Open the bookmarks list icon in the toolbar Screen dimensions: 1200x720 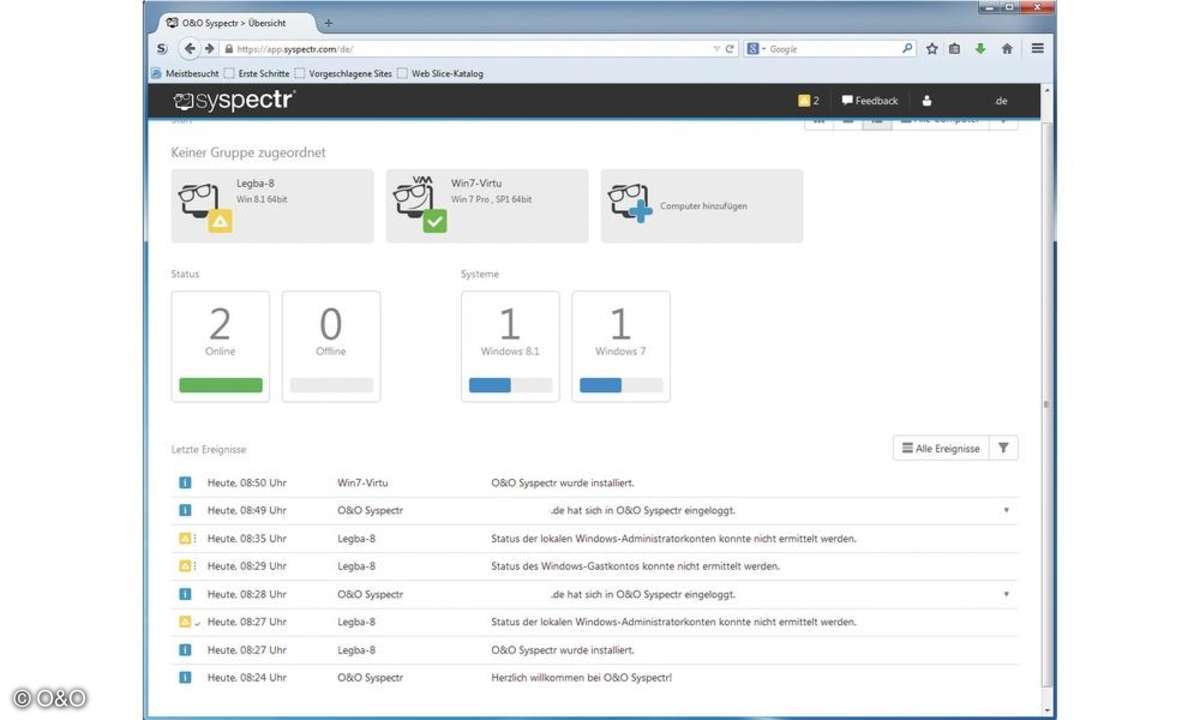955,48
